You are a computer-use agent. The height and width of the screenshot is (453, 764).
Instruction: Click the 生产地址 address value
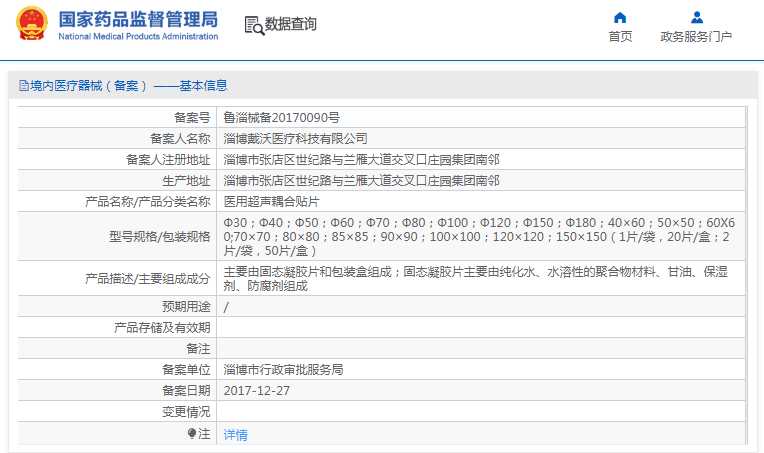(362, 180)
